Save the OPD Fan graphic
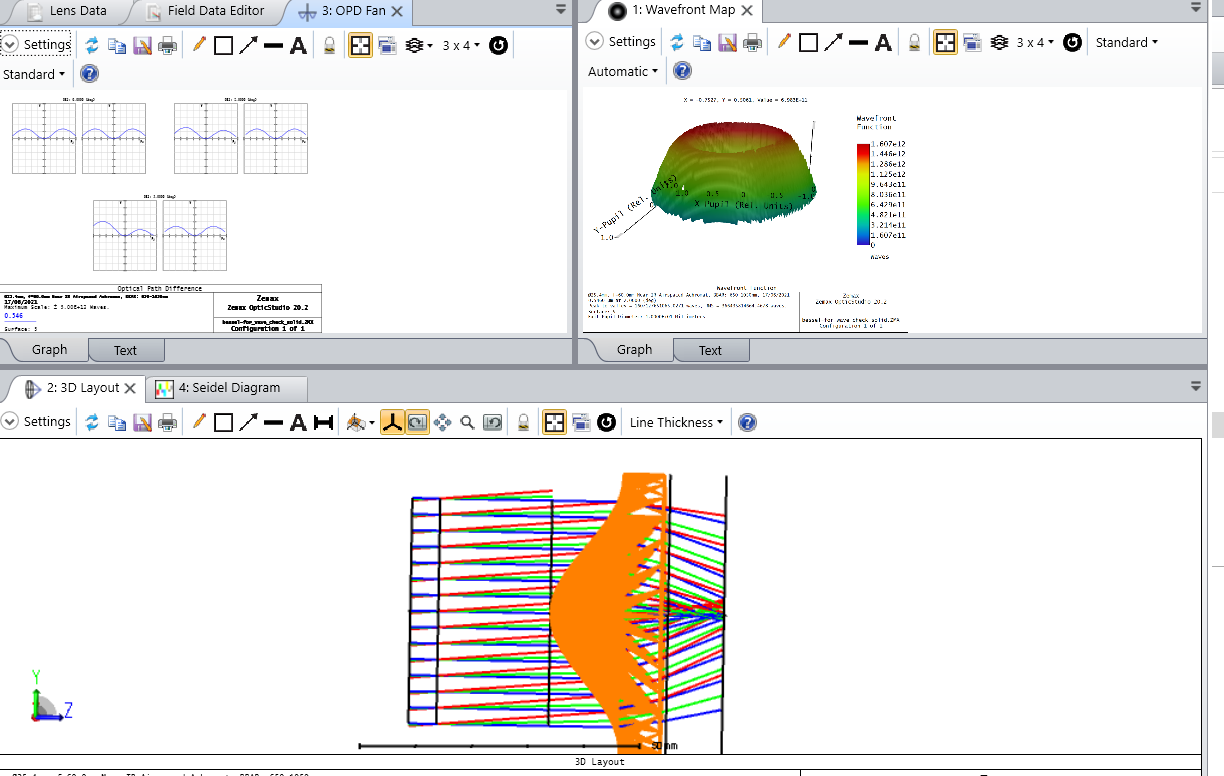This screenshot has height=776, width=1224. [x=142, y=45]
